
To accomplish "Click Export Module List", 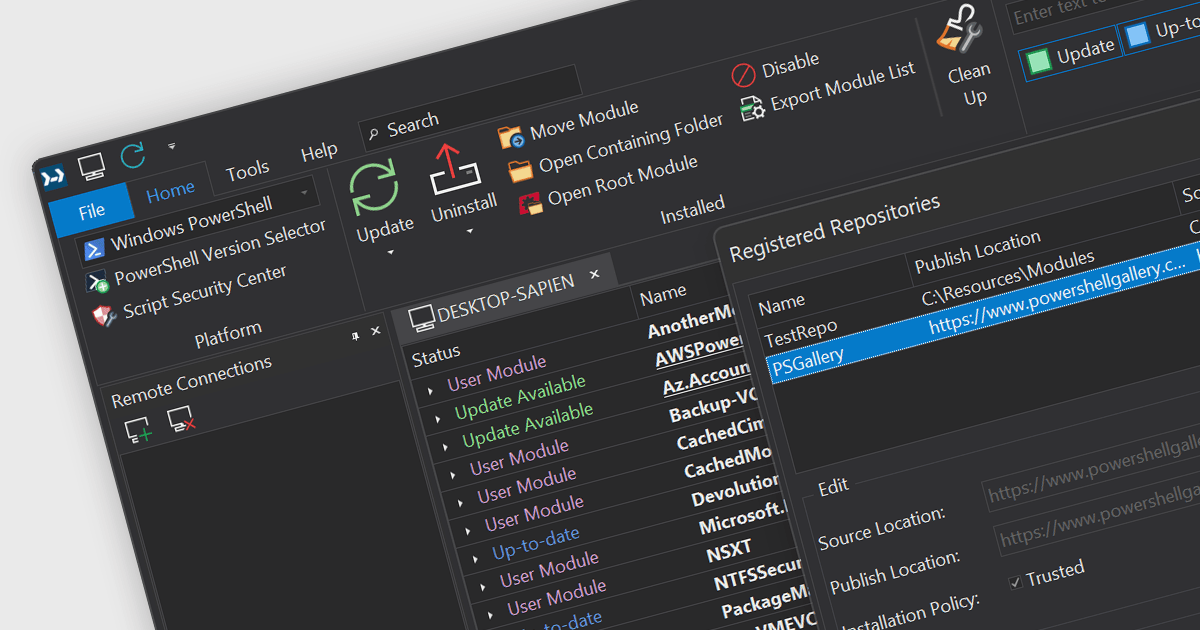I will point(843,87).
